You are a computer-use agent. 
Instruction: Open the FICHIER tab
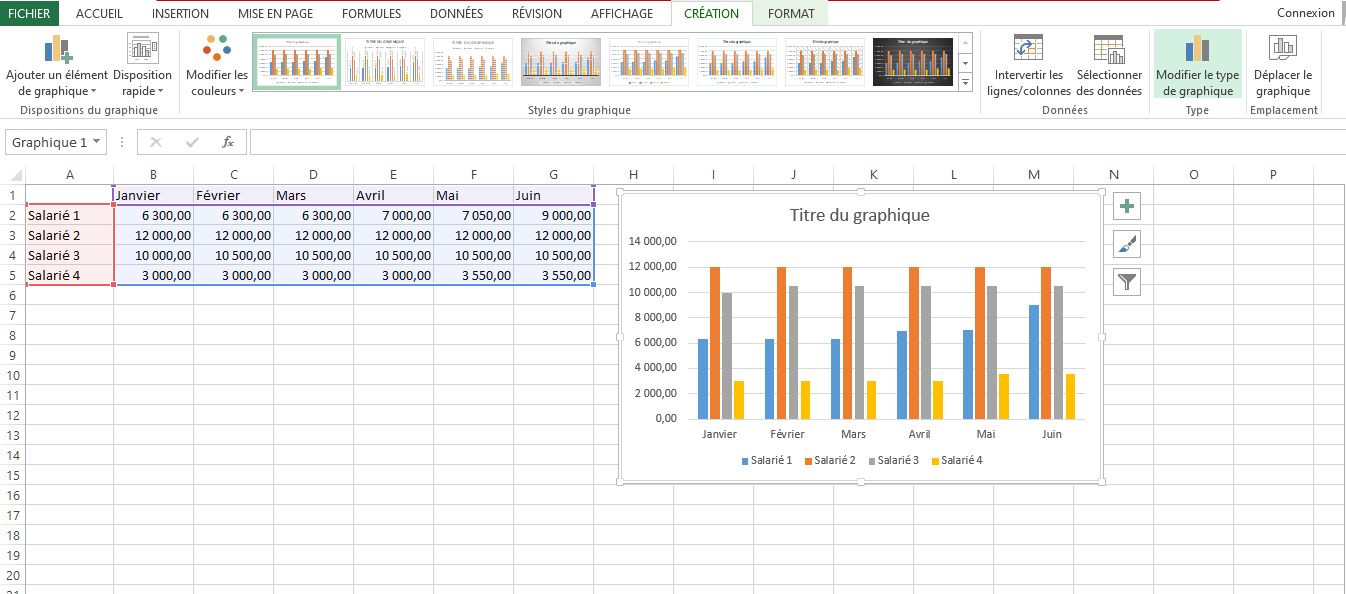pos(29,13)
